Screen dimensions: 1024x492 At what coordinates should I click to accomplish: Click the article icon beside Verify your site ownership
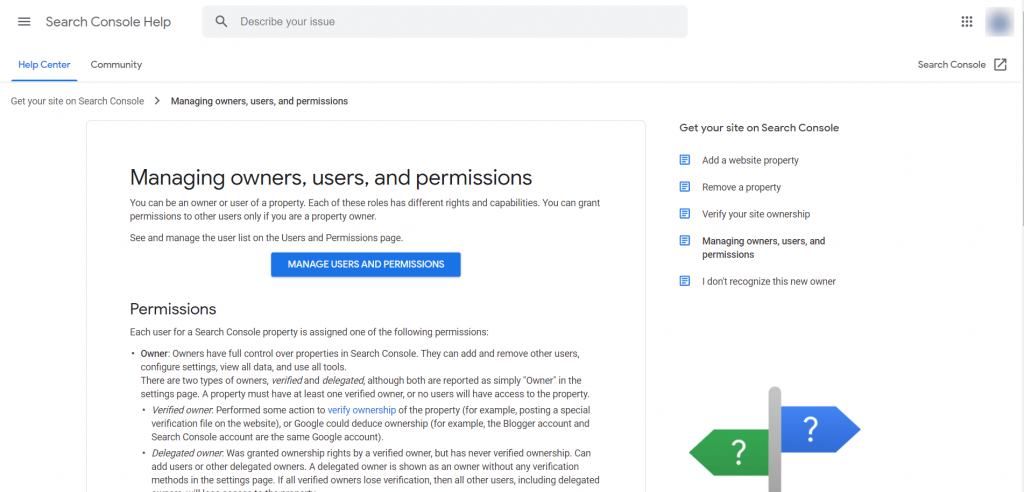coord(684,214)
